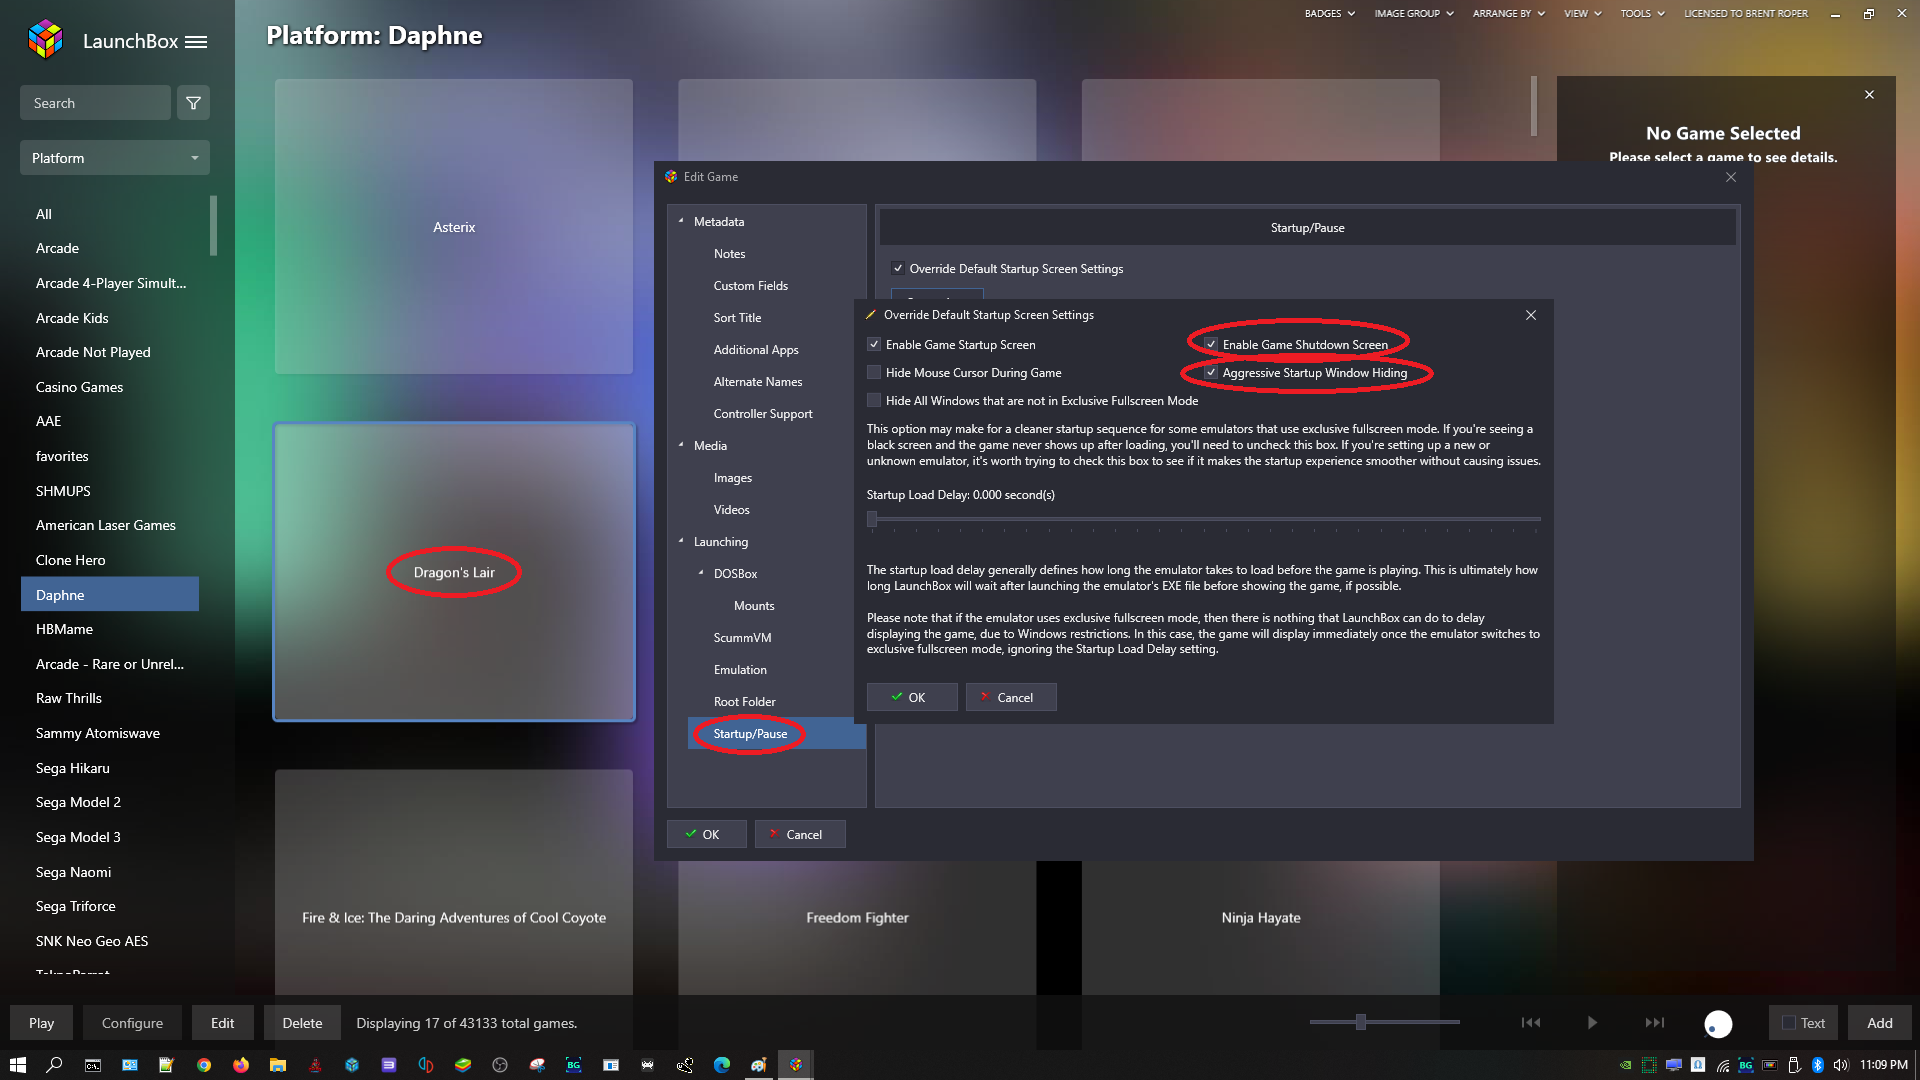This screenshot has height=1080, width=1920.
Task: Launch Firefox from the taskbar
Action: pos(241,1065)
